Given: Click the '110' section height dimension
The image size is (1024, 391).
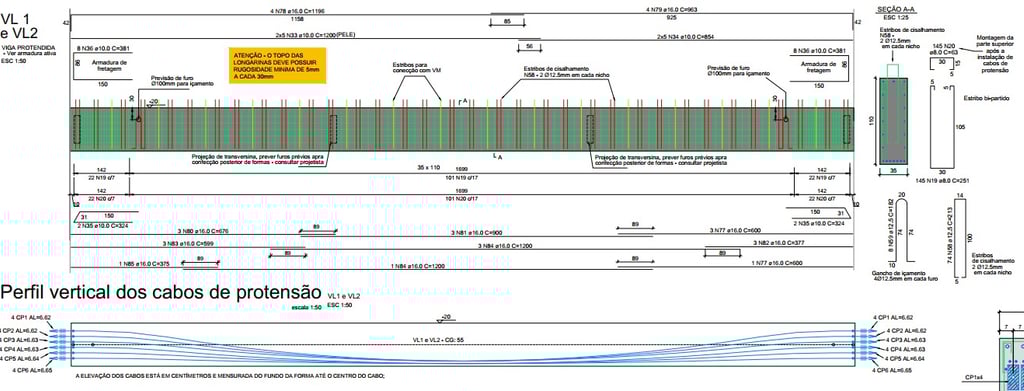Looking at the screenshot, I should coord(871,121).
